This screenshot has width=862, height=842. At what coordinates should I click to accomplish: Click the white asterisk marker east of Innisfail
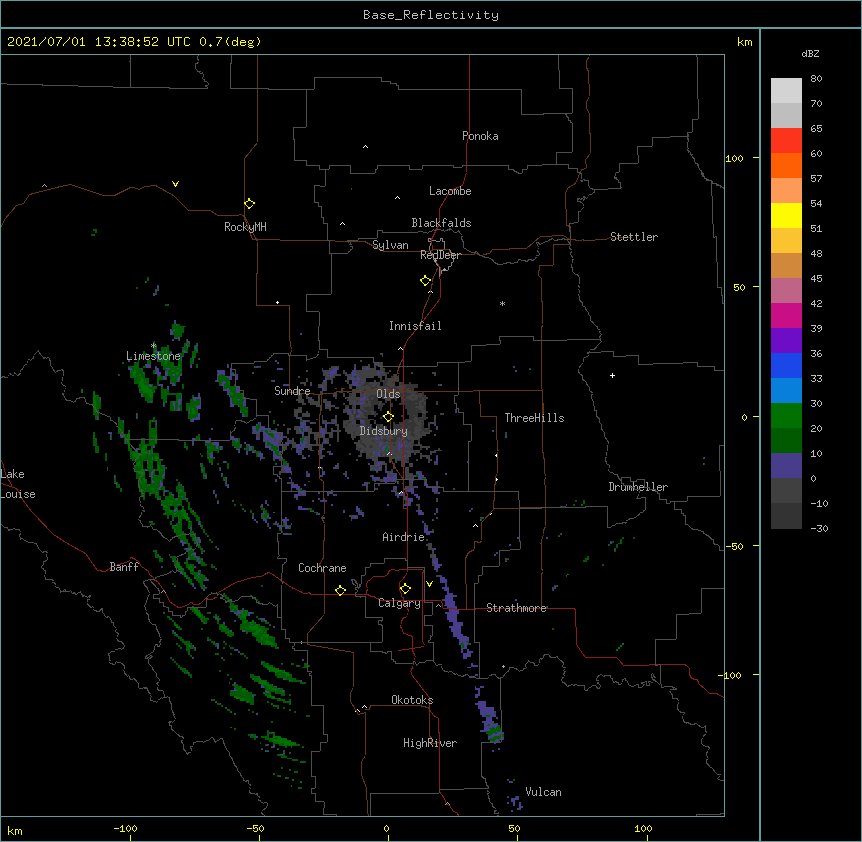502,303
